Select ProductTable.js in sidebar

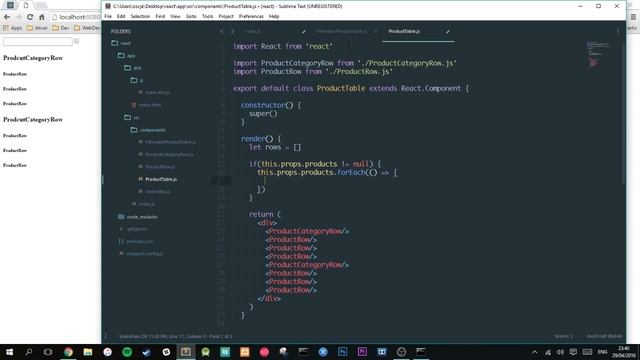click(161, 179)
